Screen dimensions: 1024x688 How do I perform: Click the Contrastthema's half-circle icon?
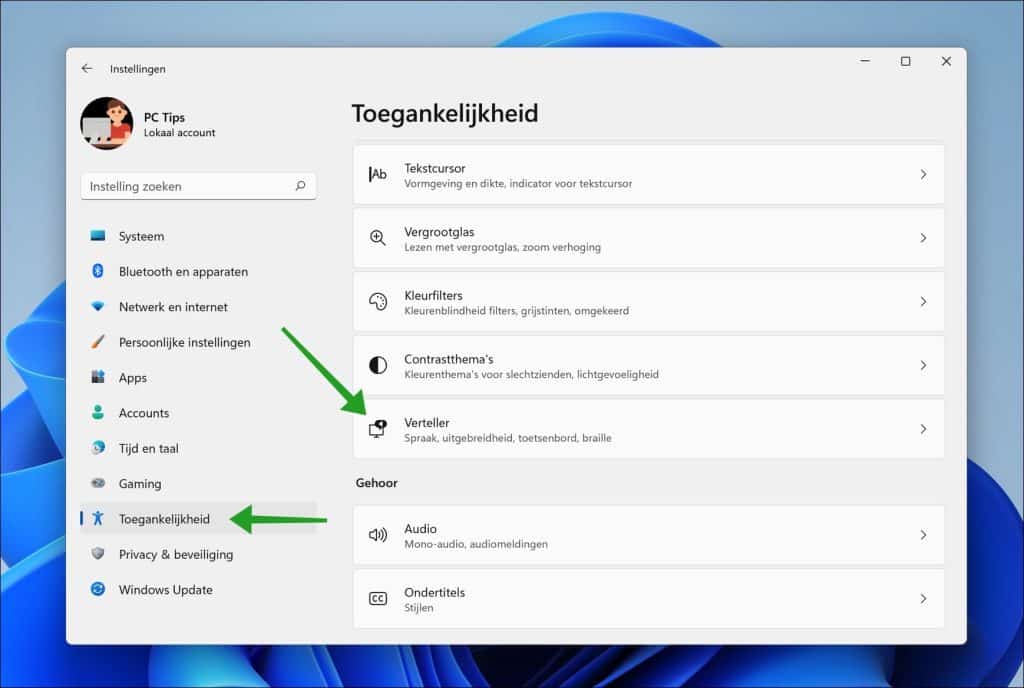377,365
